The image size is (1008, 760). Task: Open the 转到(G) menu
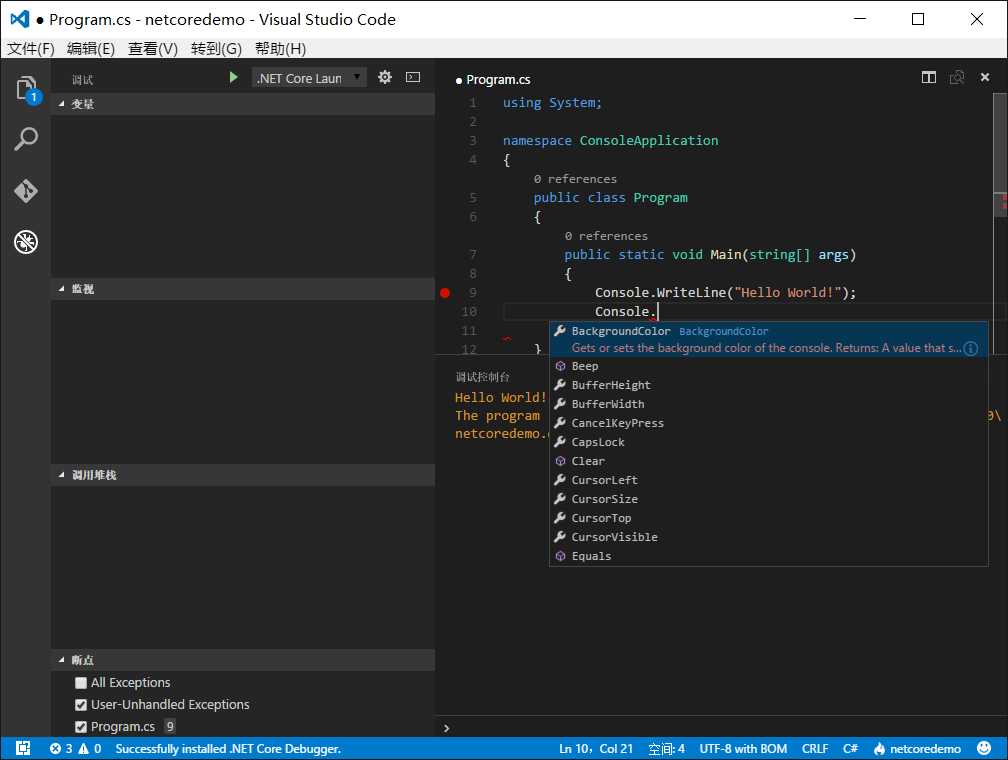(x=216, y=49)
